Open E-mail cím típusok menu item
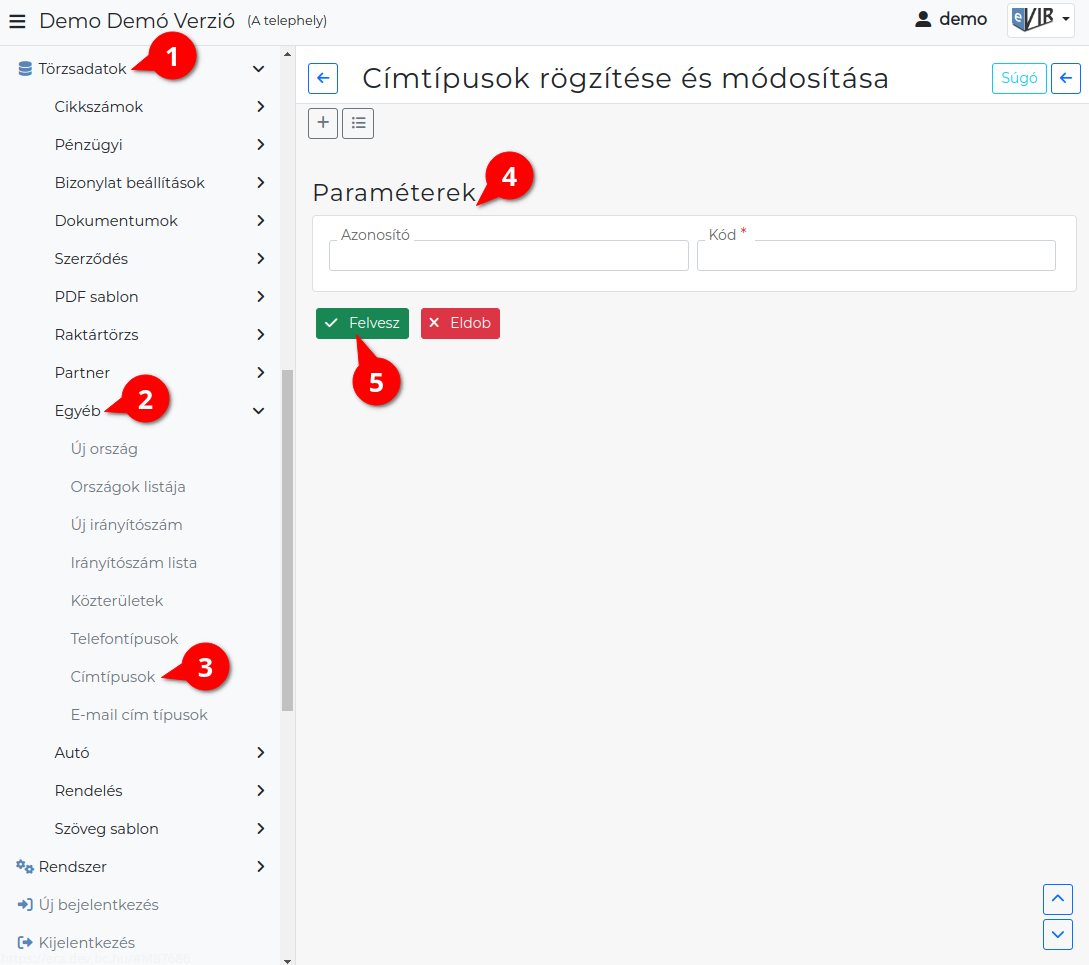The width and height of the screenshot is (1089, 965). (139, 715)
